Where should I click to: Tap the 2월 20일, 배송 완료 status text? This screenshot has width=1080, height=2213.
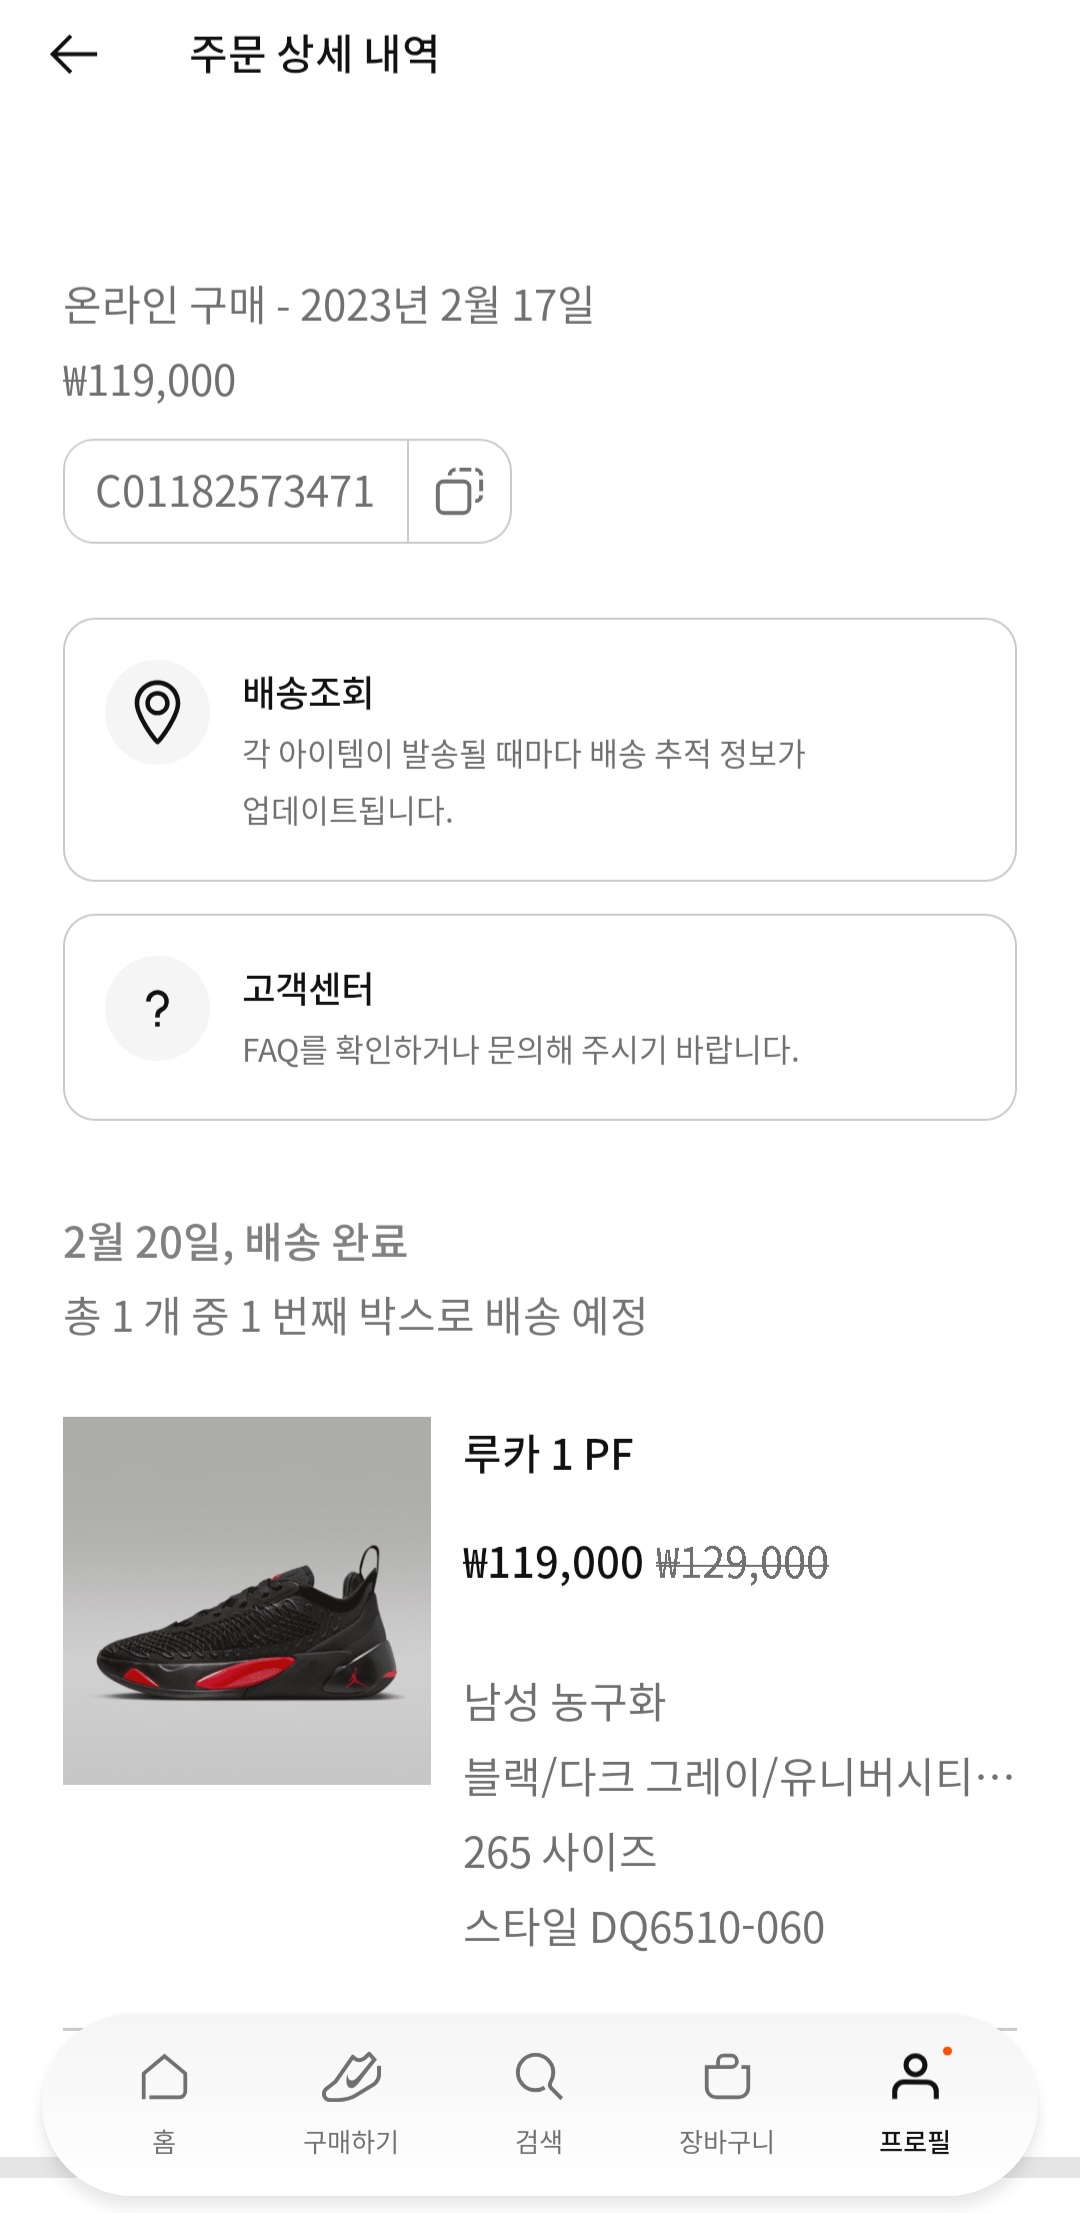[x=235, y=1241]
